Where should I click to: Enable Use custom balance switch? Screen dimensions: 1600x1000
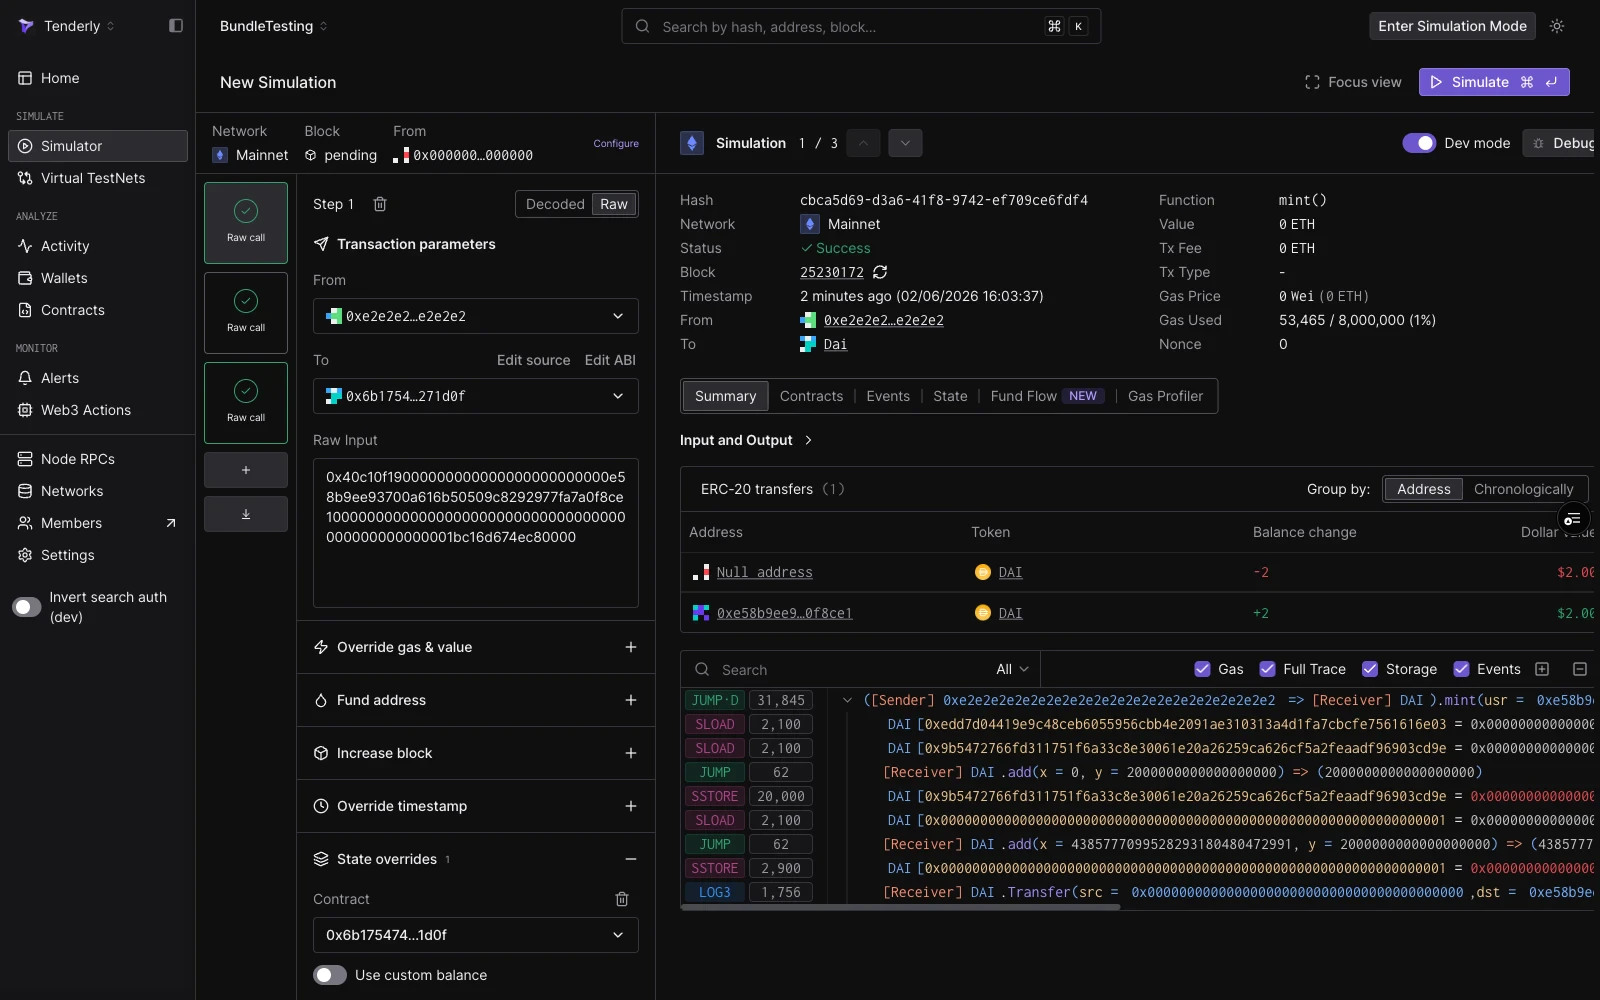pos(330,975)
